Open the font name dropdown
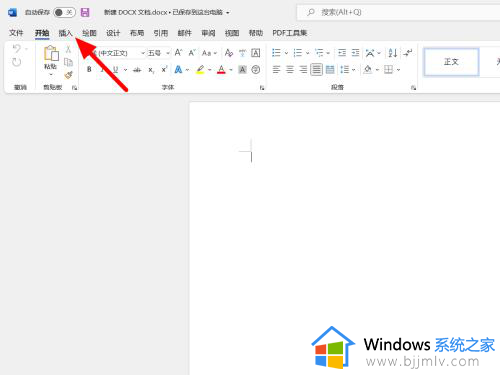 (x=143, y=53)
